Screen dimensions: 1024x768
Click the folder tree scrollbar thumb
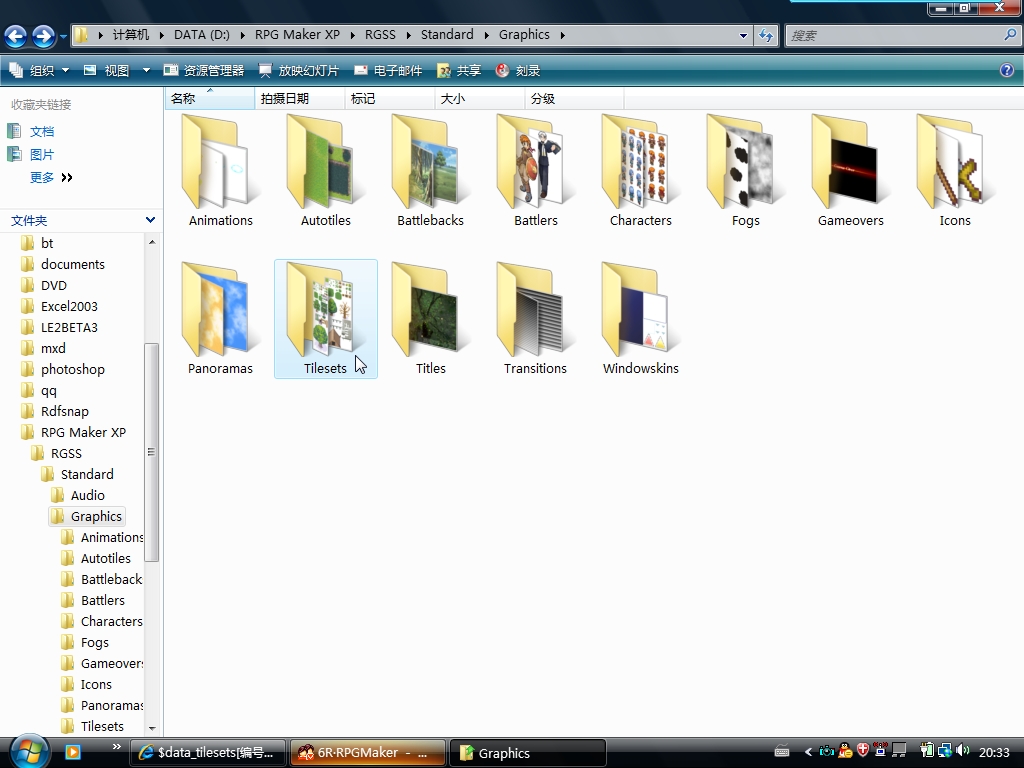tap(152, 452)
